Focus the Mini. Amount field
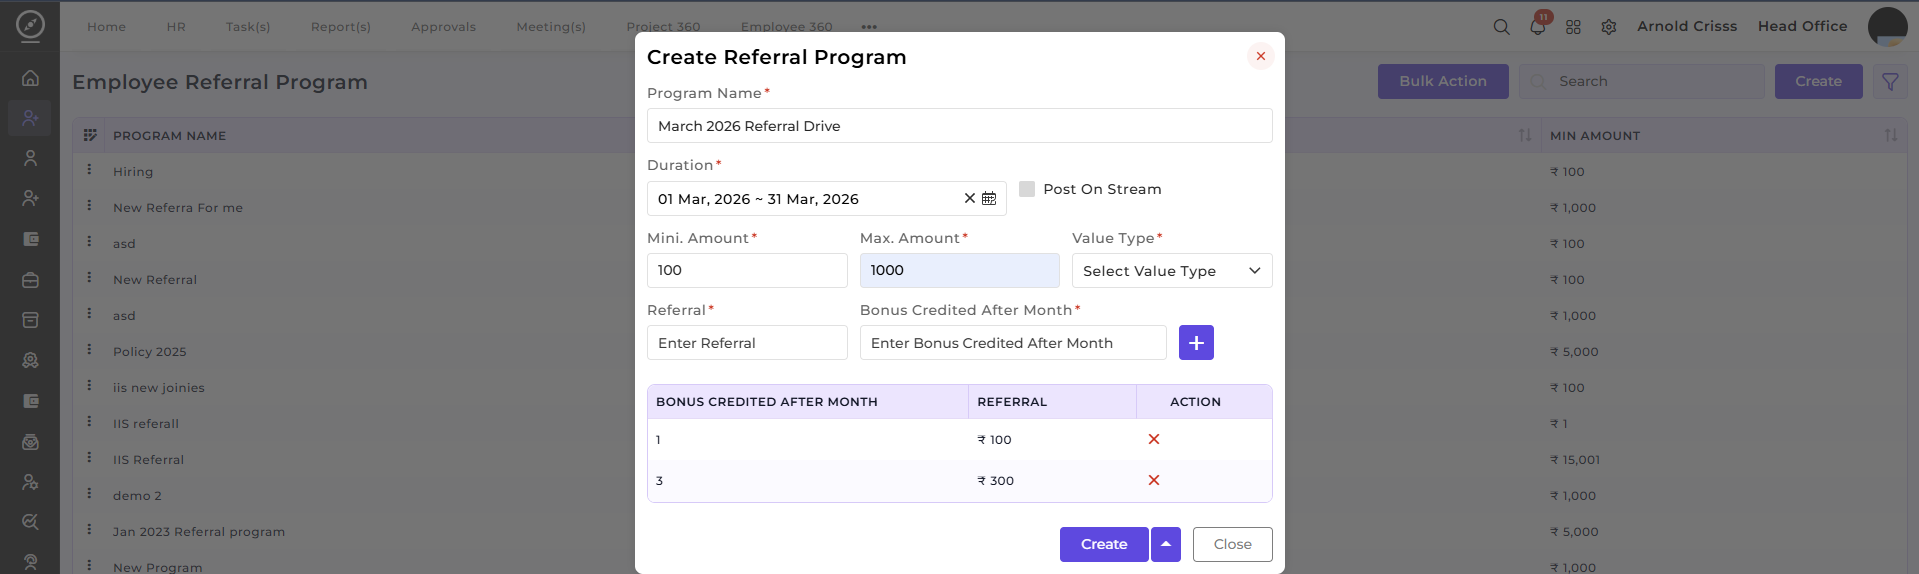The height and width of the screenshot is (574, 1919). 747,271
